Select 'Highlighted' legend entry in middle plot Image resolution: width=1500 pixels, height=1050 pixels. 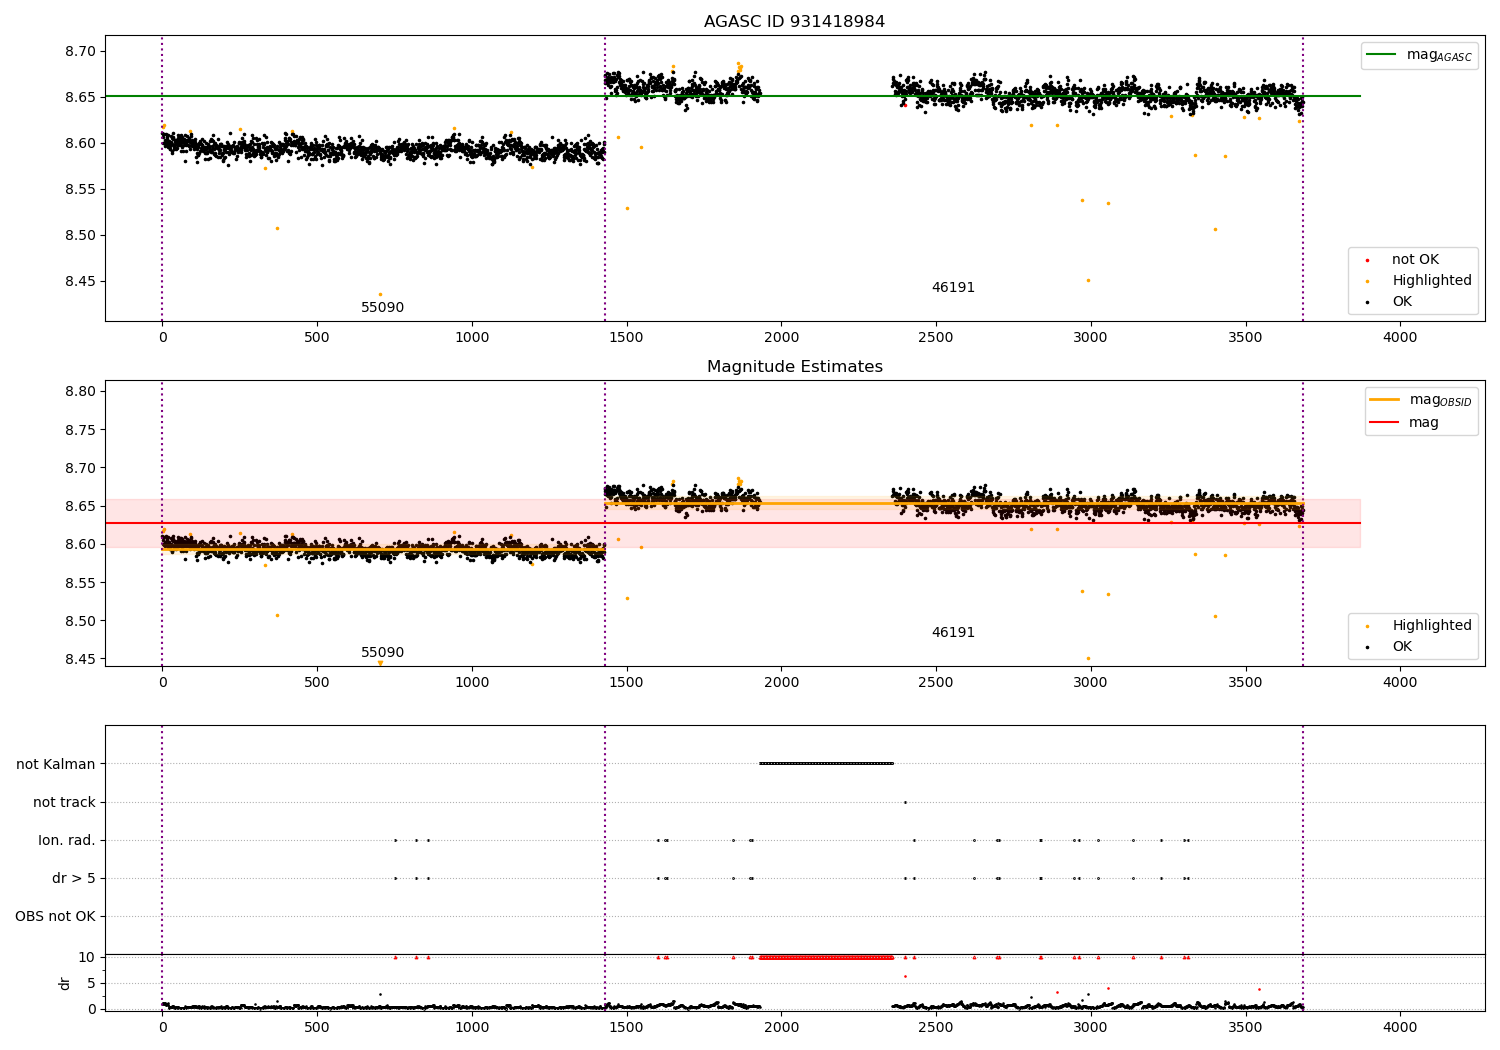point(1432,626)
